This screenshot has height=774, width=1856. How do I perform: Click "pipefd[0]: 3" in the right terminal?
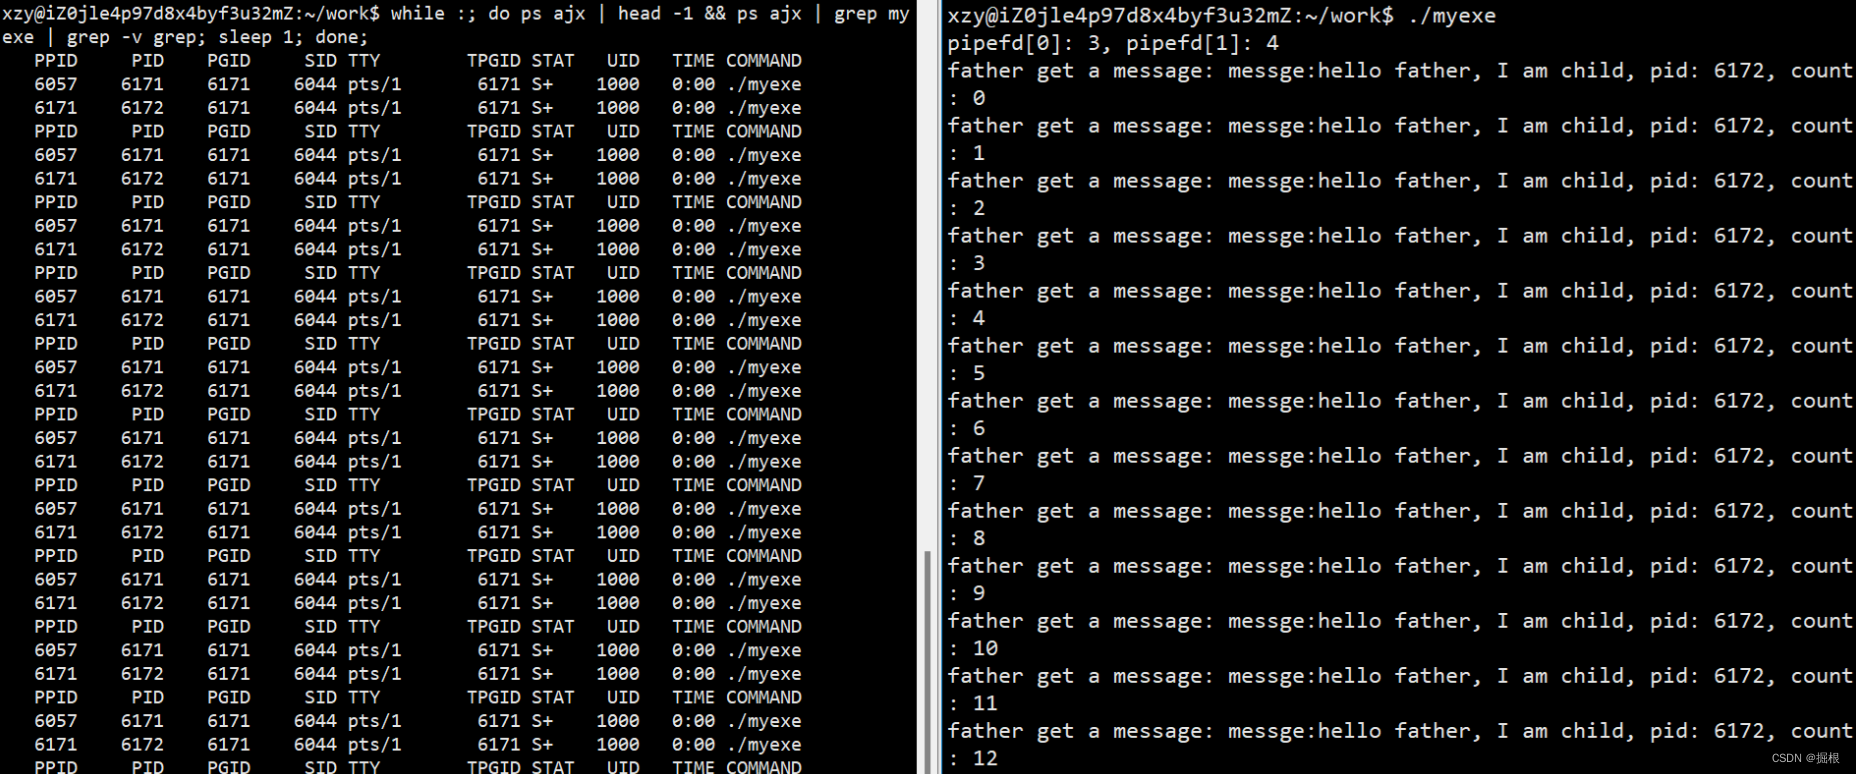pos(1023,44)
